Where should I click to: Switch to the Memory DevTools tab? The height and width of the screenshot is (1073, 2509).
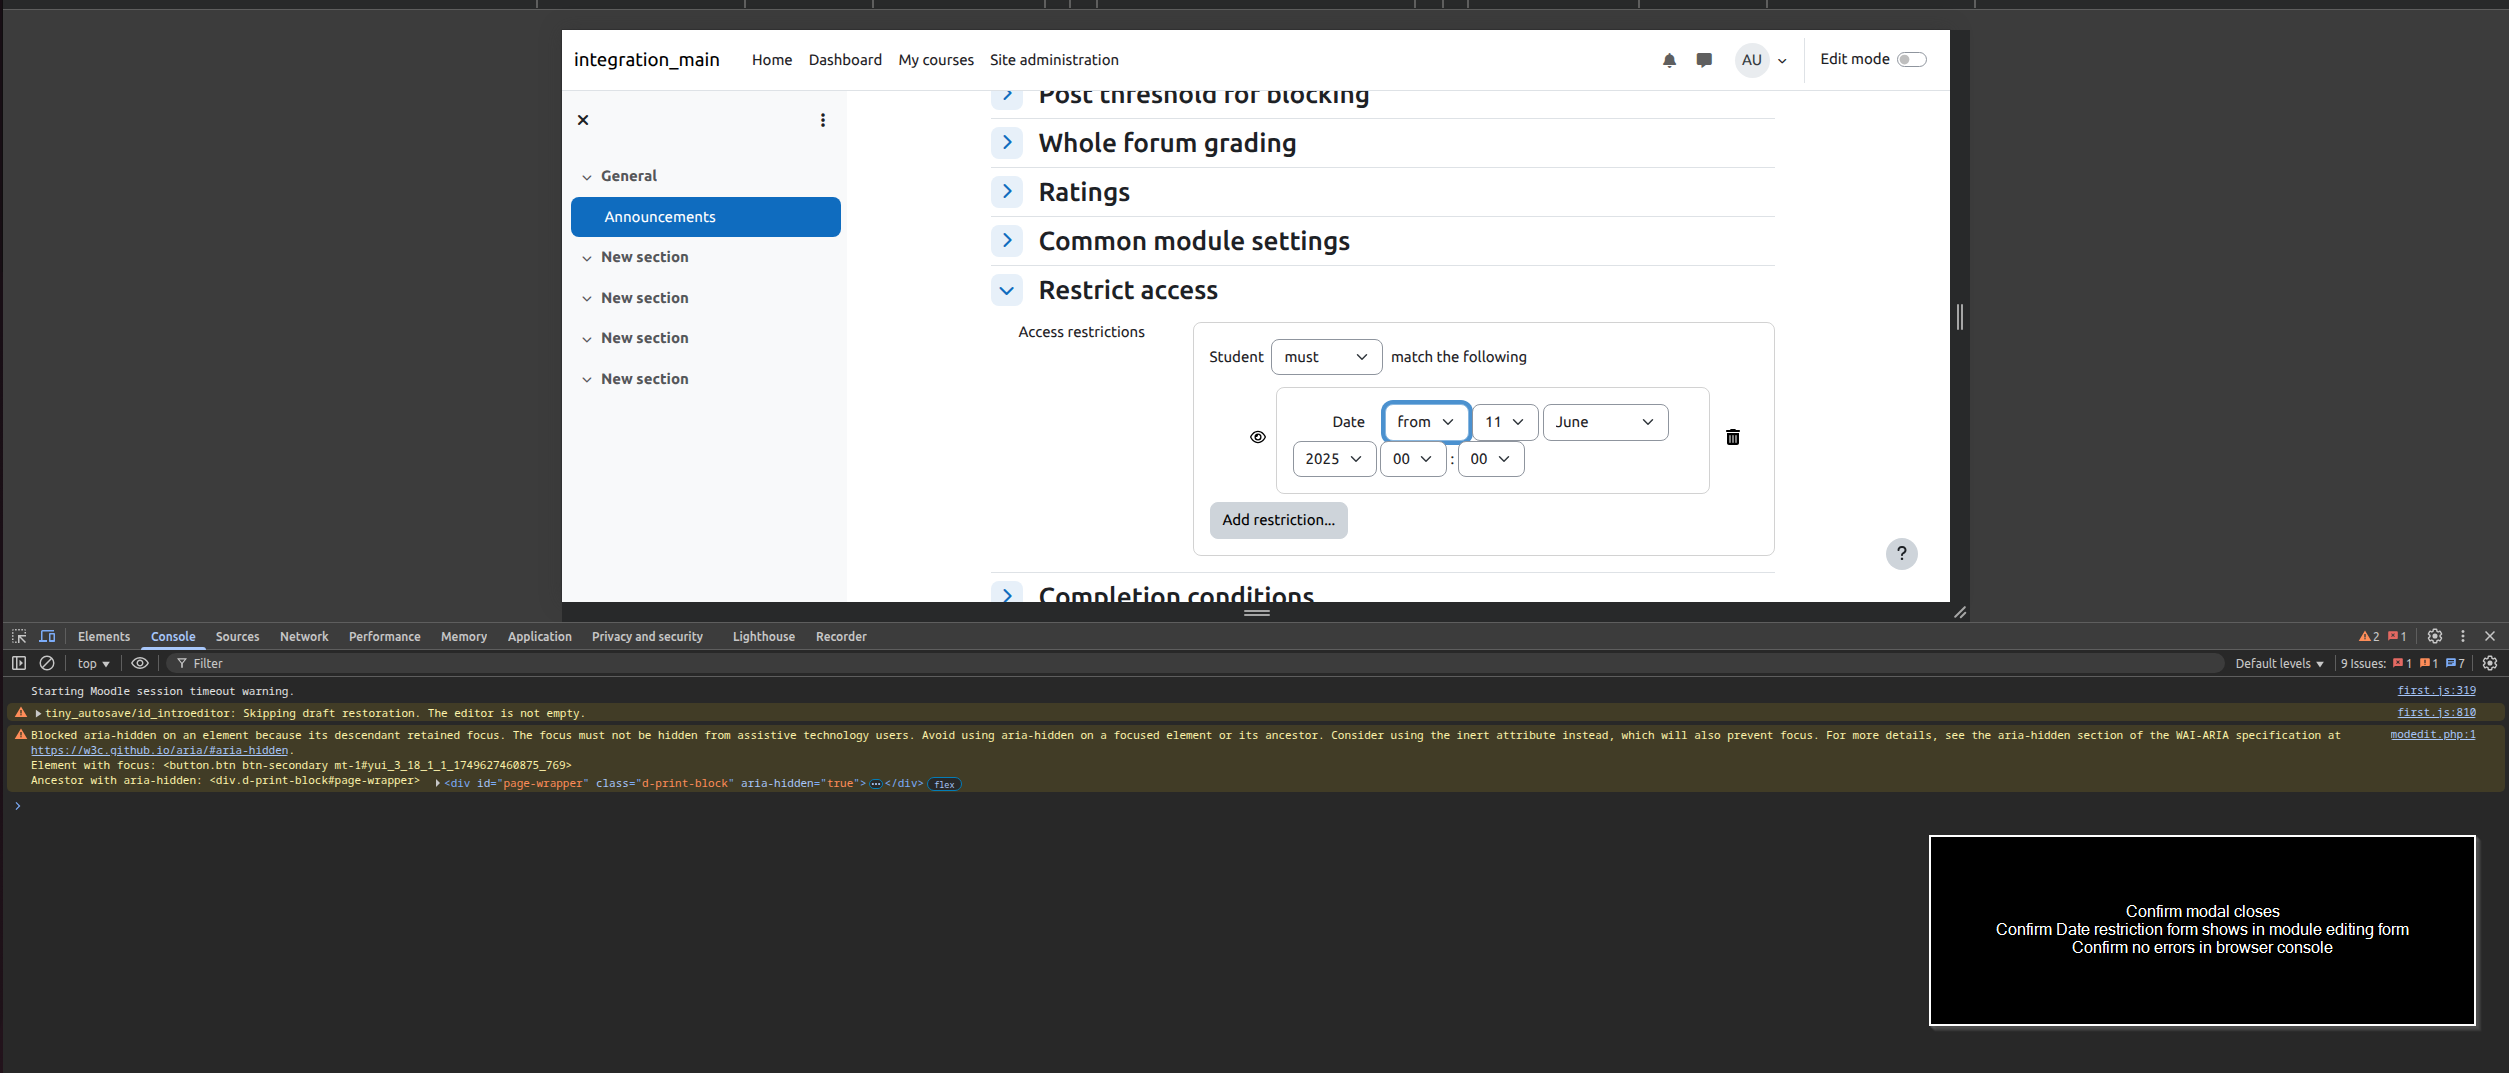pyautogui.click(x=464, y=636)
